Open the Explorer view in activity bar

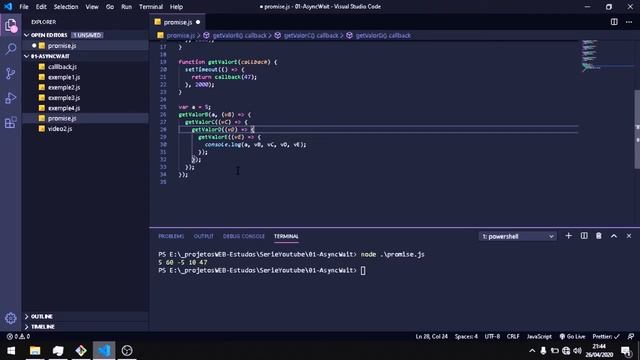[x=11, y=25]
